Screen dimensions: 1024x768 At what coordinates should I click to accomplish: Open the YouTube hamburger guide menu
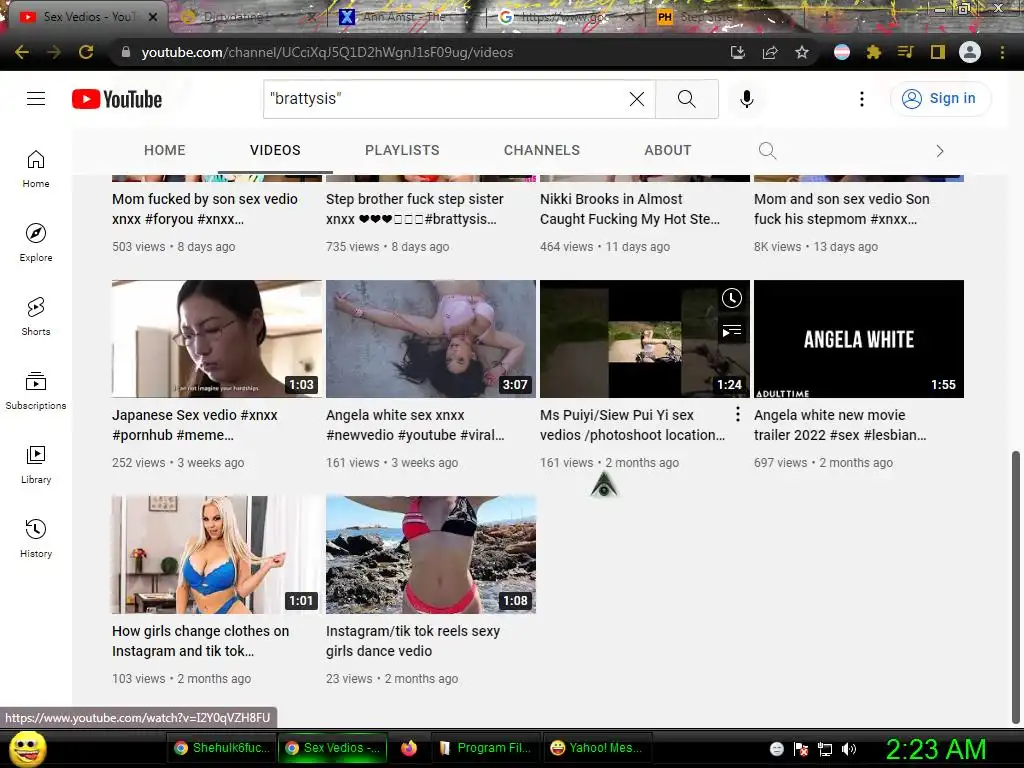click(36, 99)
